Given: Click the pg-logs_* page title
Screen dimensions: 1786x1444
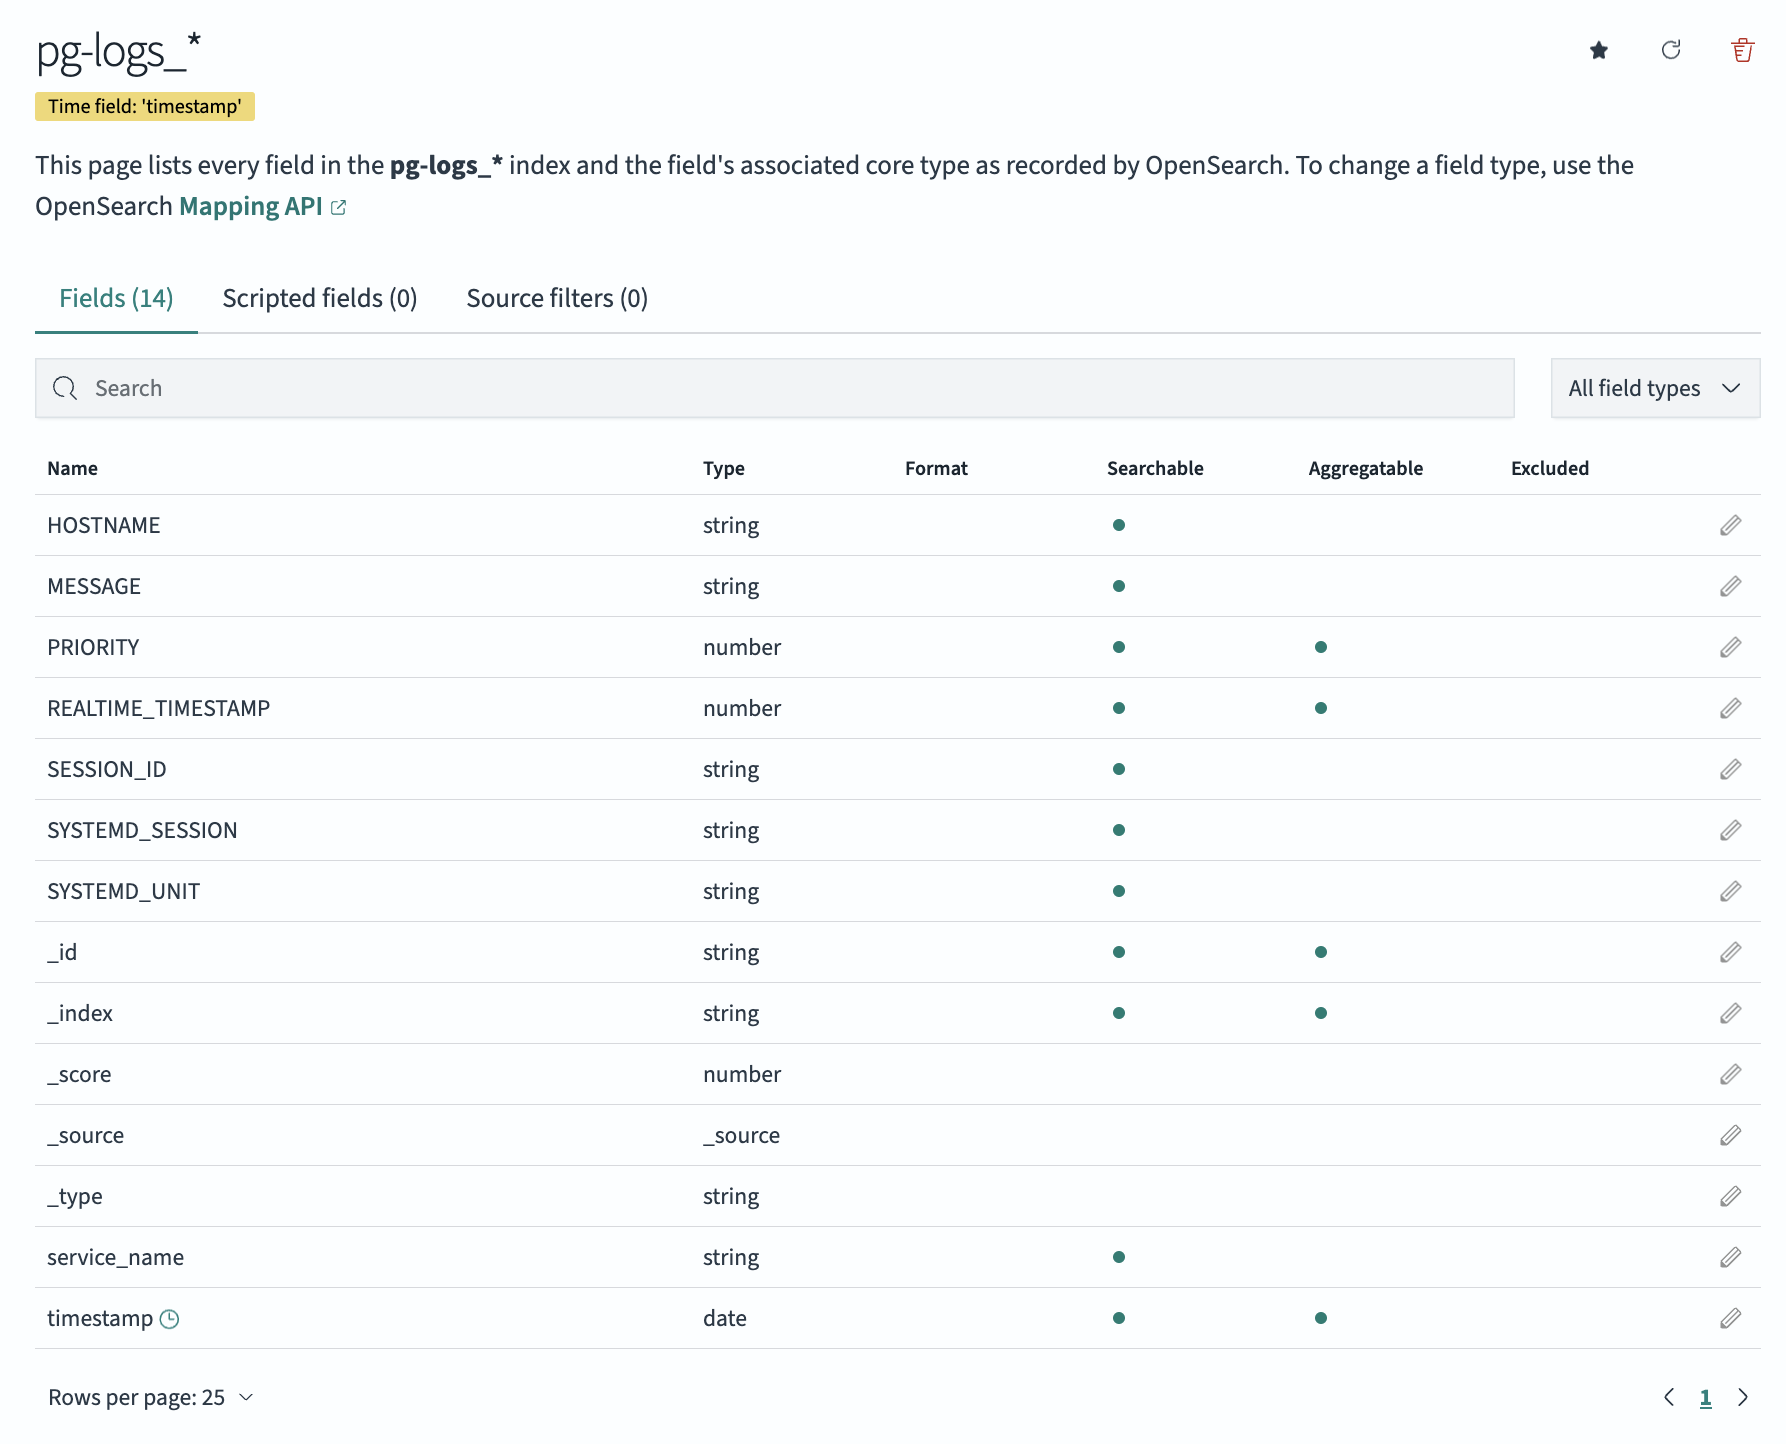Looking at the screenshot, I should (x=119, y=52).
